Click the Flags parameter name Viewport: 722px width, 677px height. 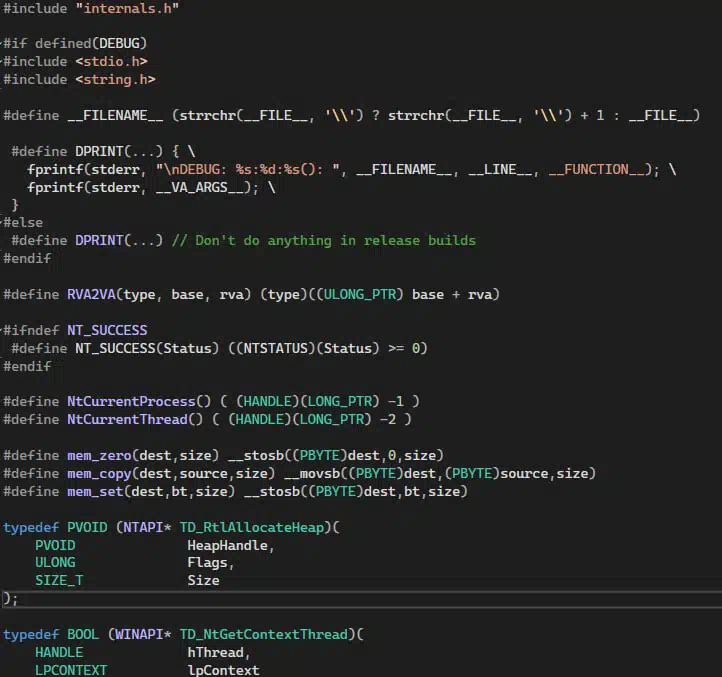[207, 563]
